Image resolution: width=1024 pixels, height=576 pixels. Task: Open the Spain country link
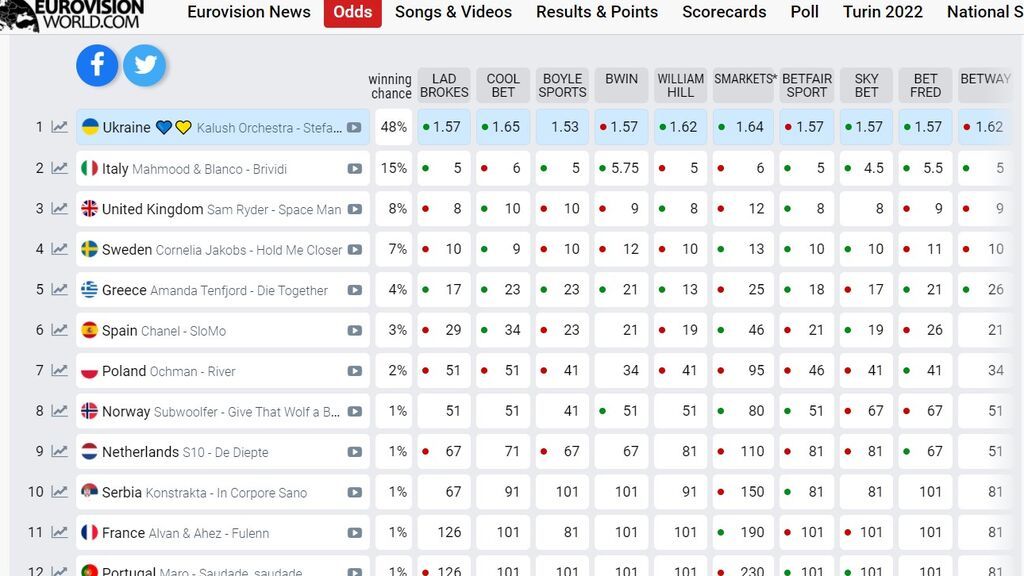(x=120, y=330)
